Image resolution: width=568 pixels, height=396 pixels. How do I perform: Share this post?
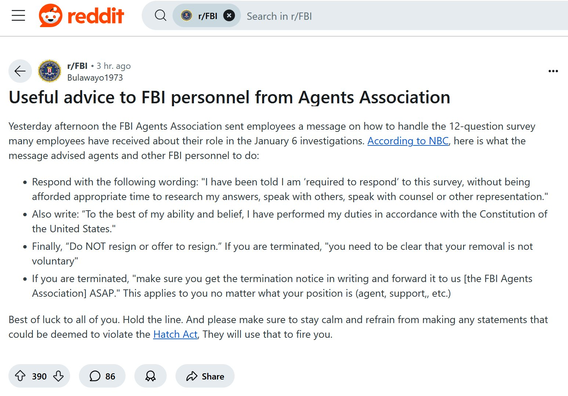[x=205, y=376]
